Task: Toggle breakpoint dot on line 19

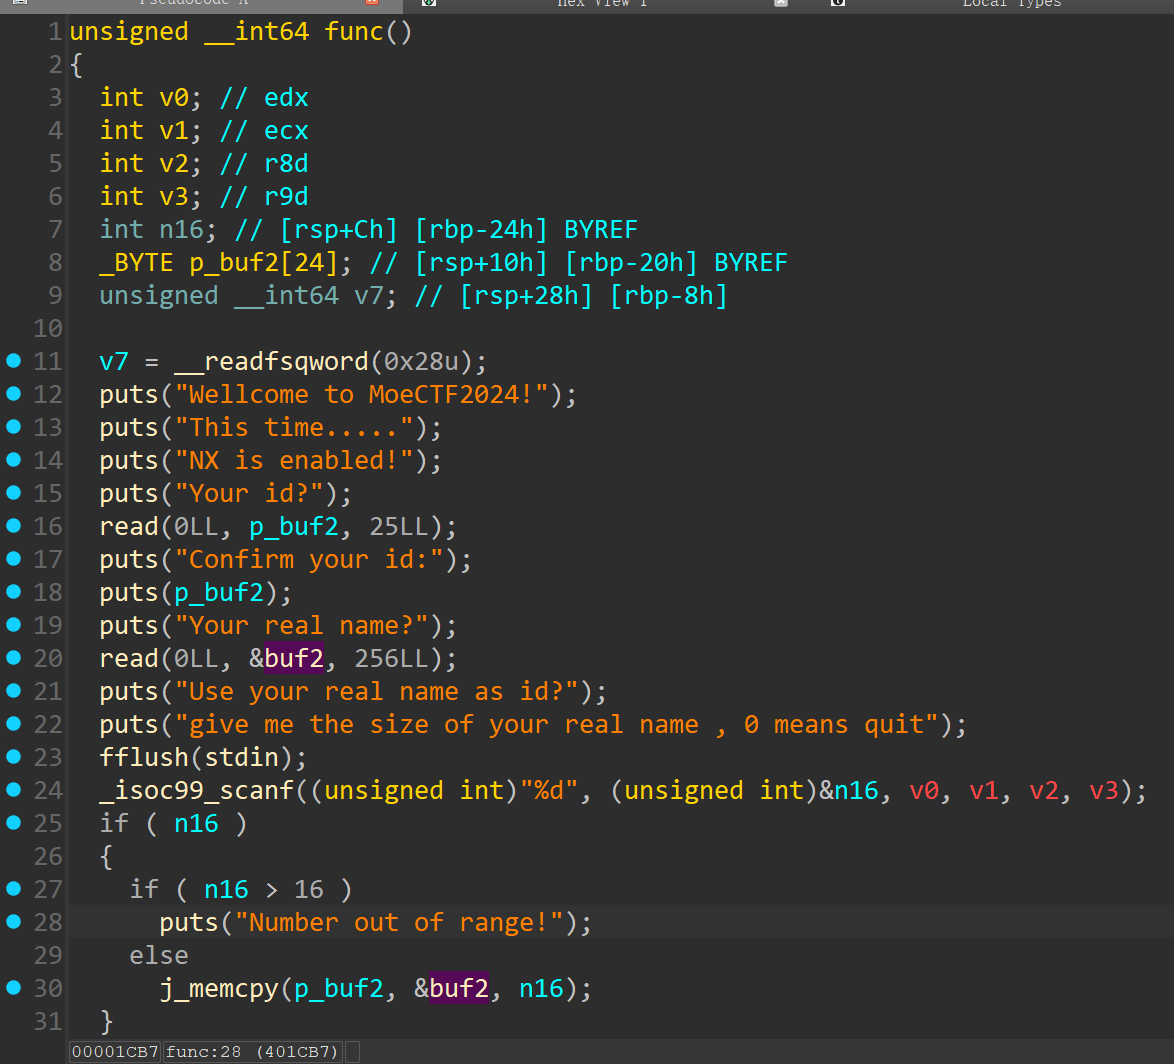Action: [x=13, y=624]
